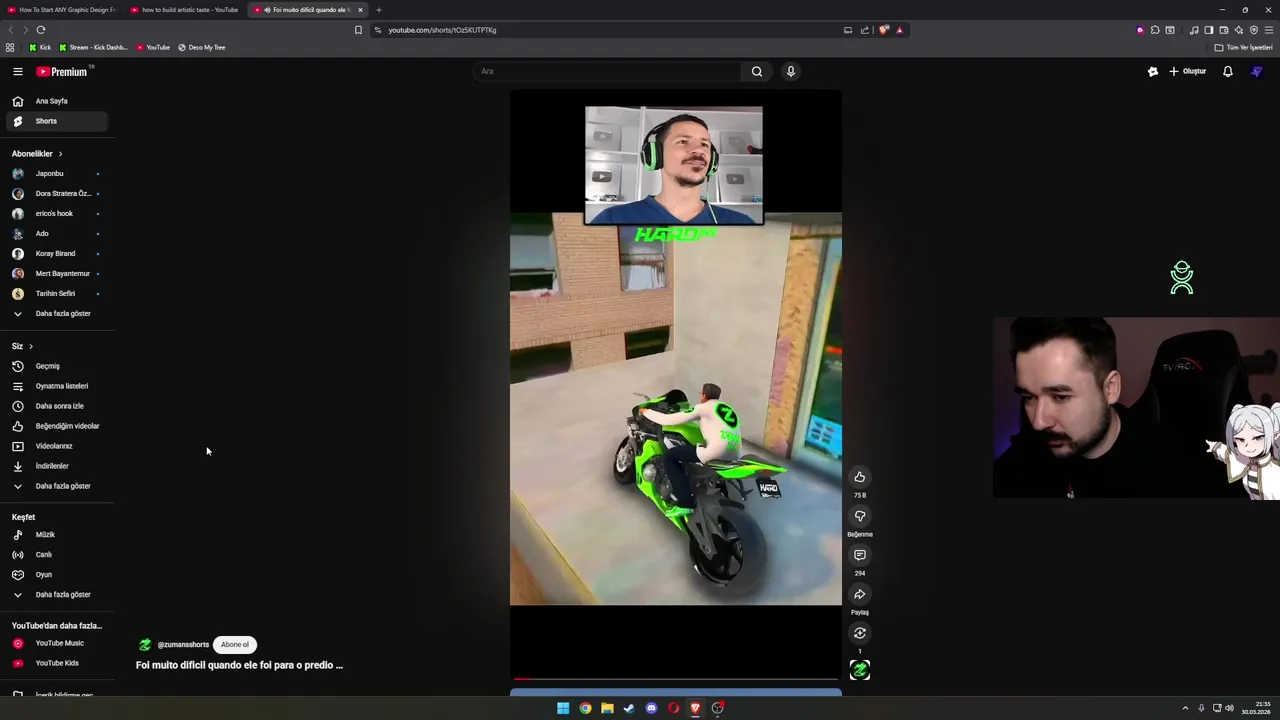Image resolution: width=1280 pixels, height=720 pixels.
Task: Open YouTube Music link in sidebar
Action: [56, 643]
